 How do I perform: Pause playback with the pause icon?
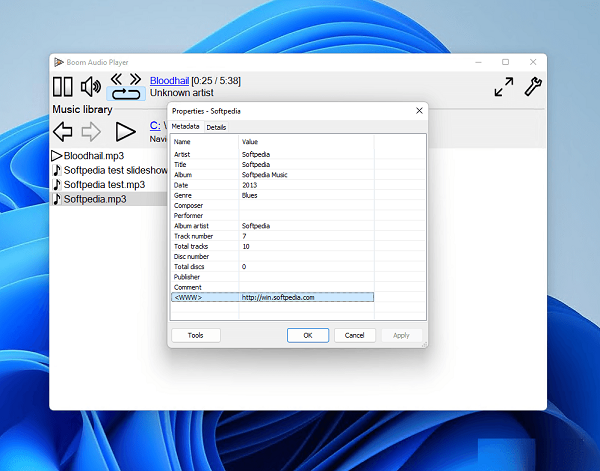pyautogui.click(x=63, y=87)
